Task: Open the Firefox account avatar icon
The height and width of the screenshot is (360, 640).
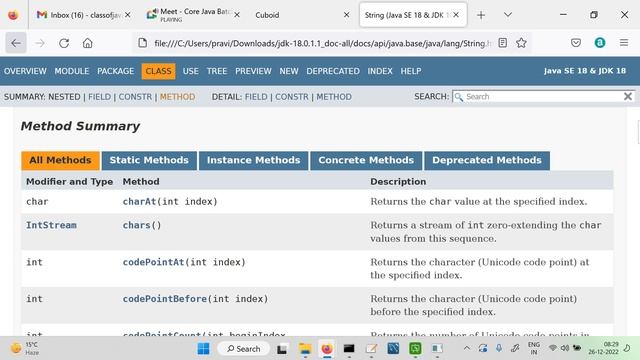Action: click(600, 43)
